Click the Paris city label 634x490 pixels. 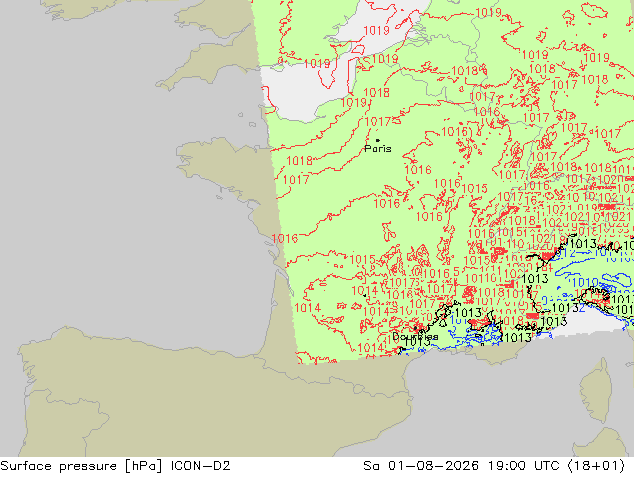click(378, 149)
